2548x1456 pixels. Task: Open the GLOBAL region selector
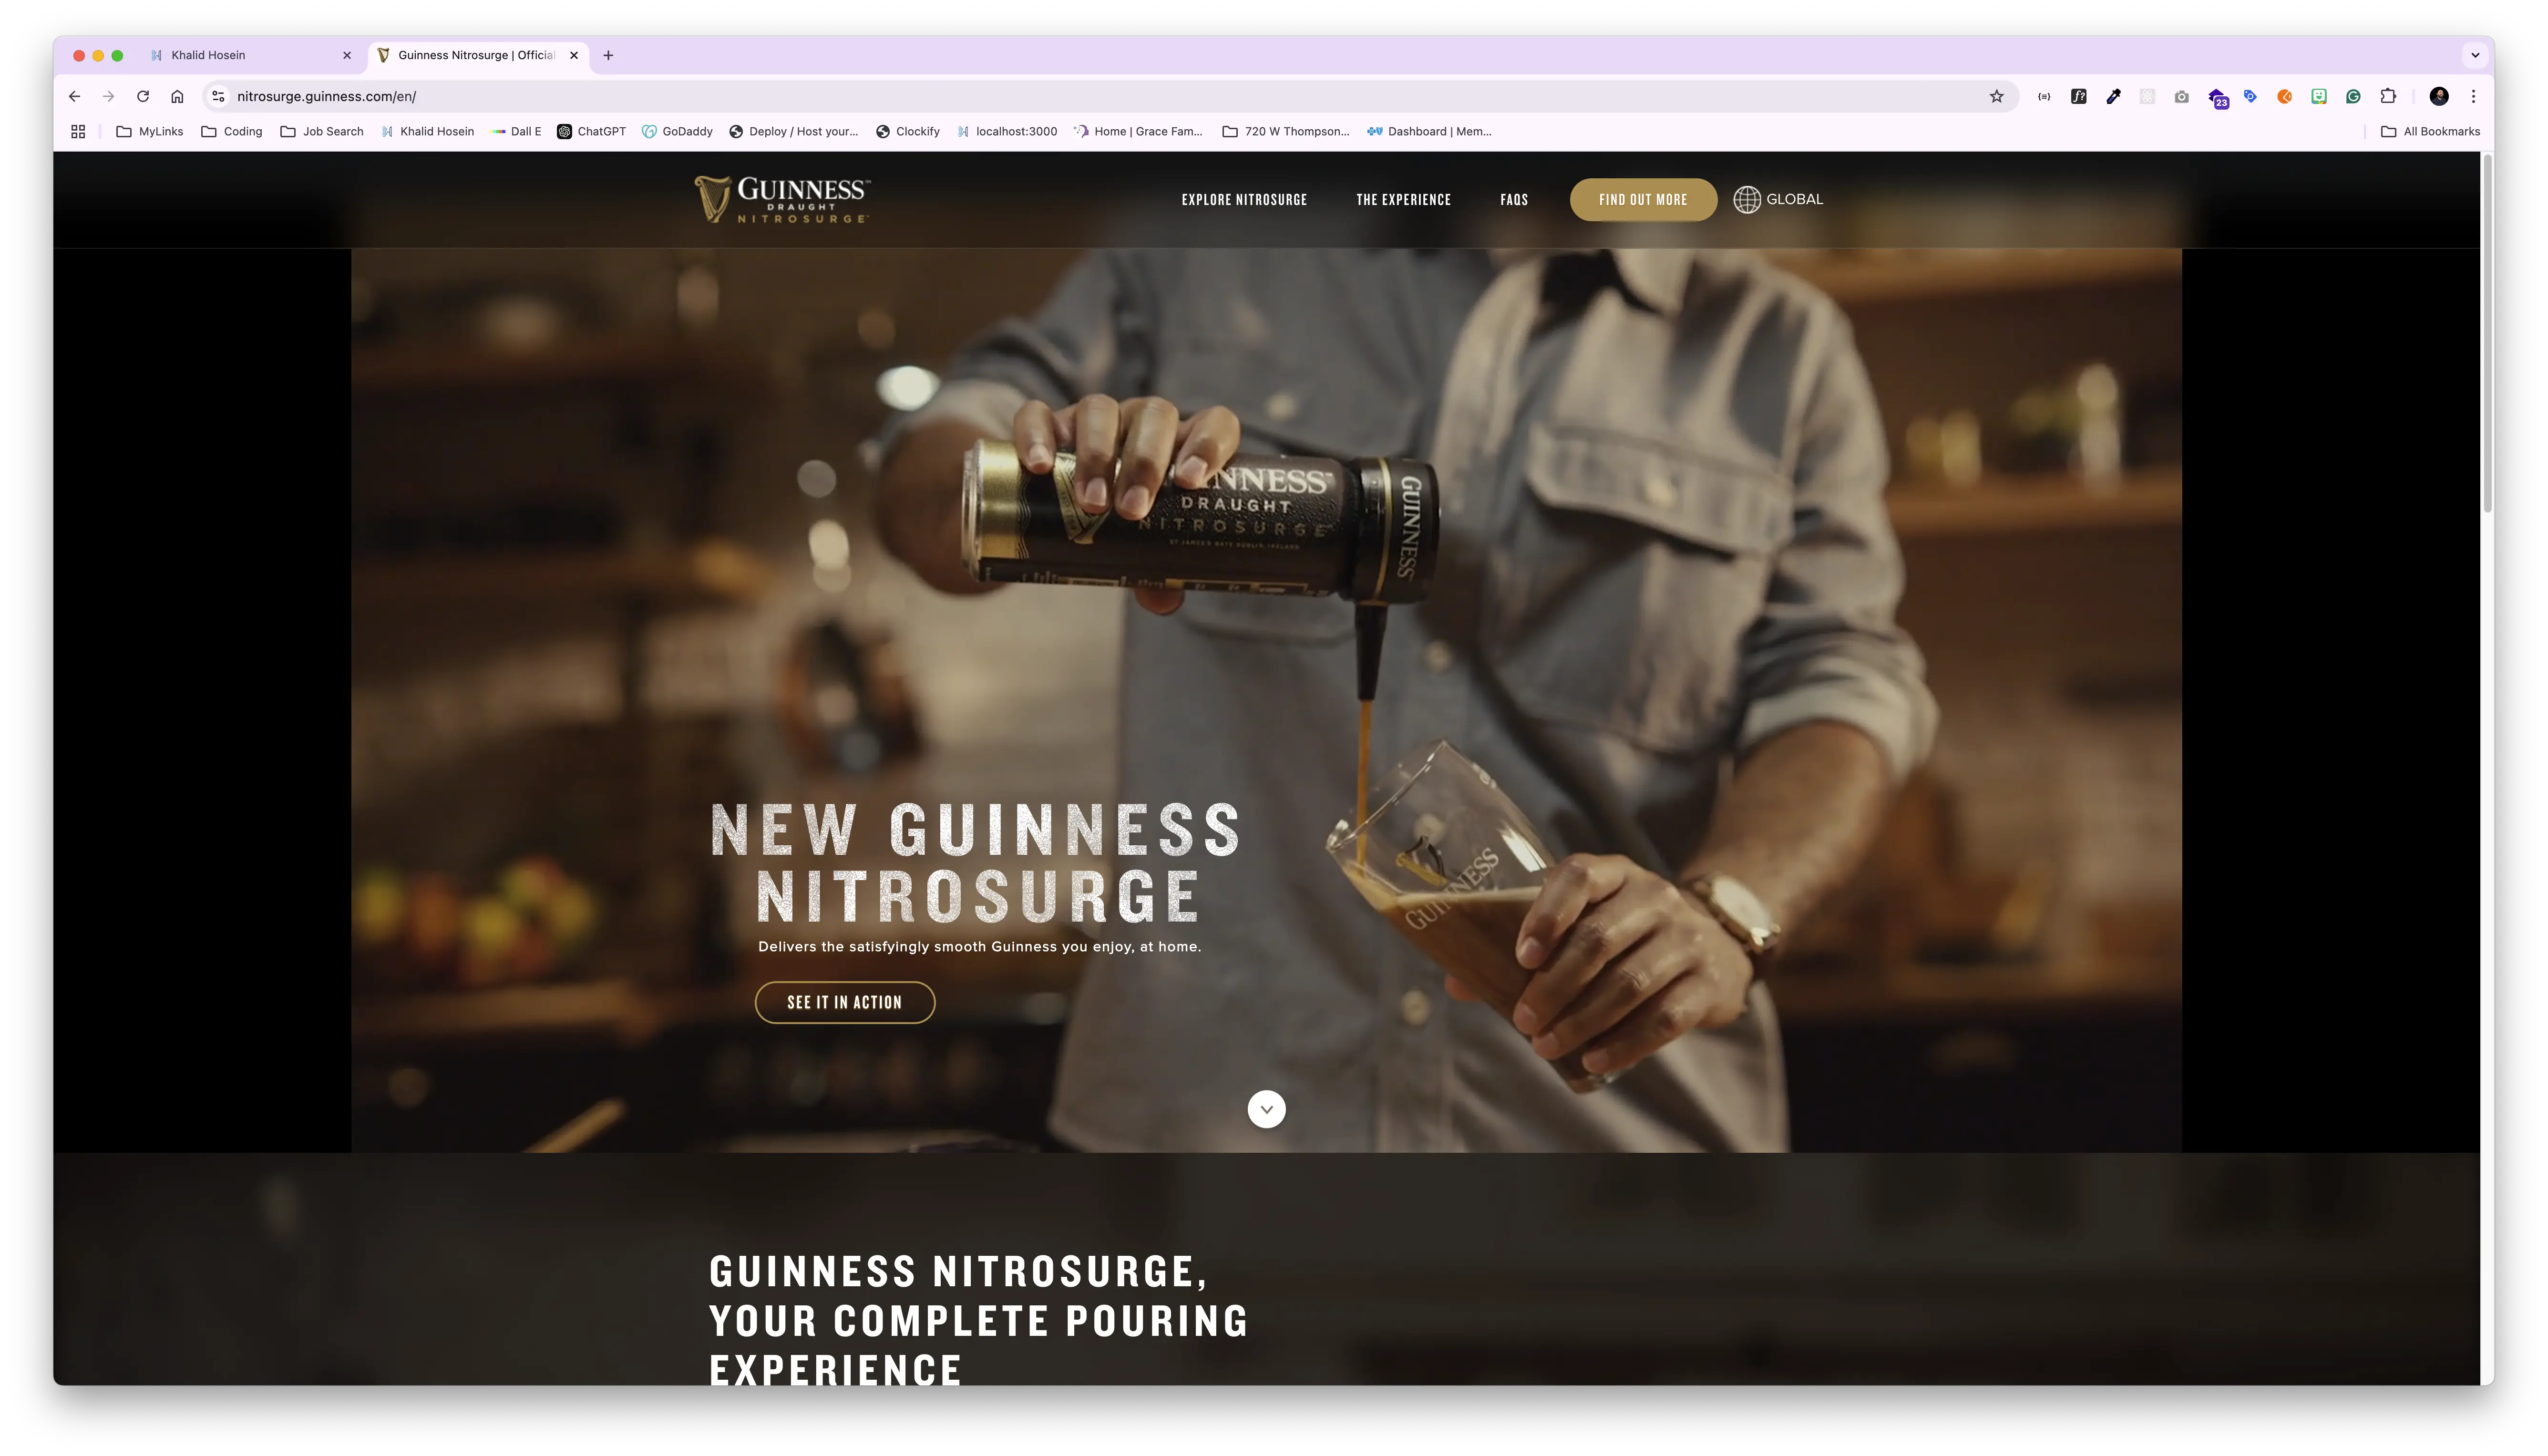pyautogui.click(x=1794, y=199)
